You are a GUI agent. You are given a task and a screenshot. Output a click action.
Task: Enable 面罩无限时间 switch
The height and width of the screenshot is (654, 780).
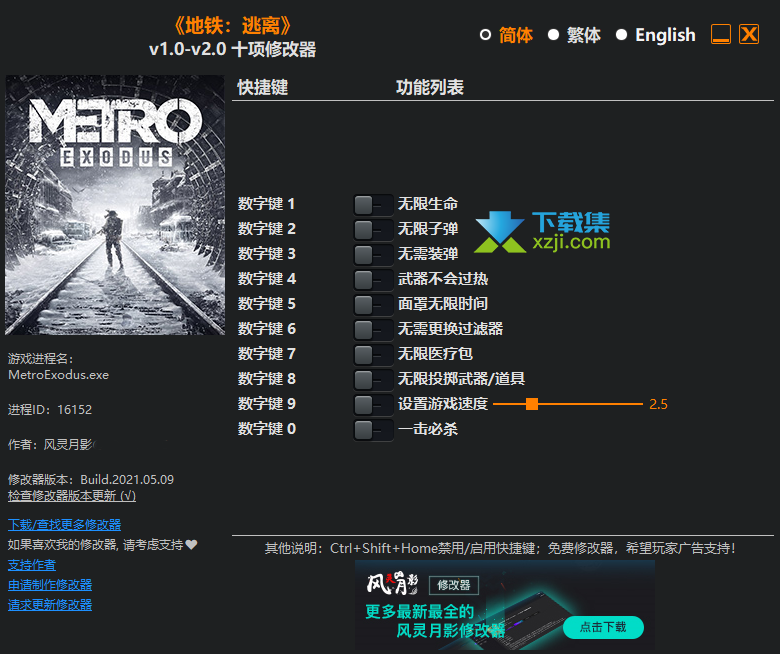373,304
